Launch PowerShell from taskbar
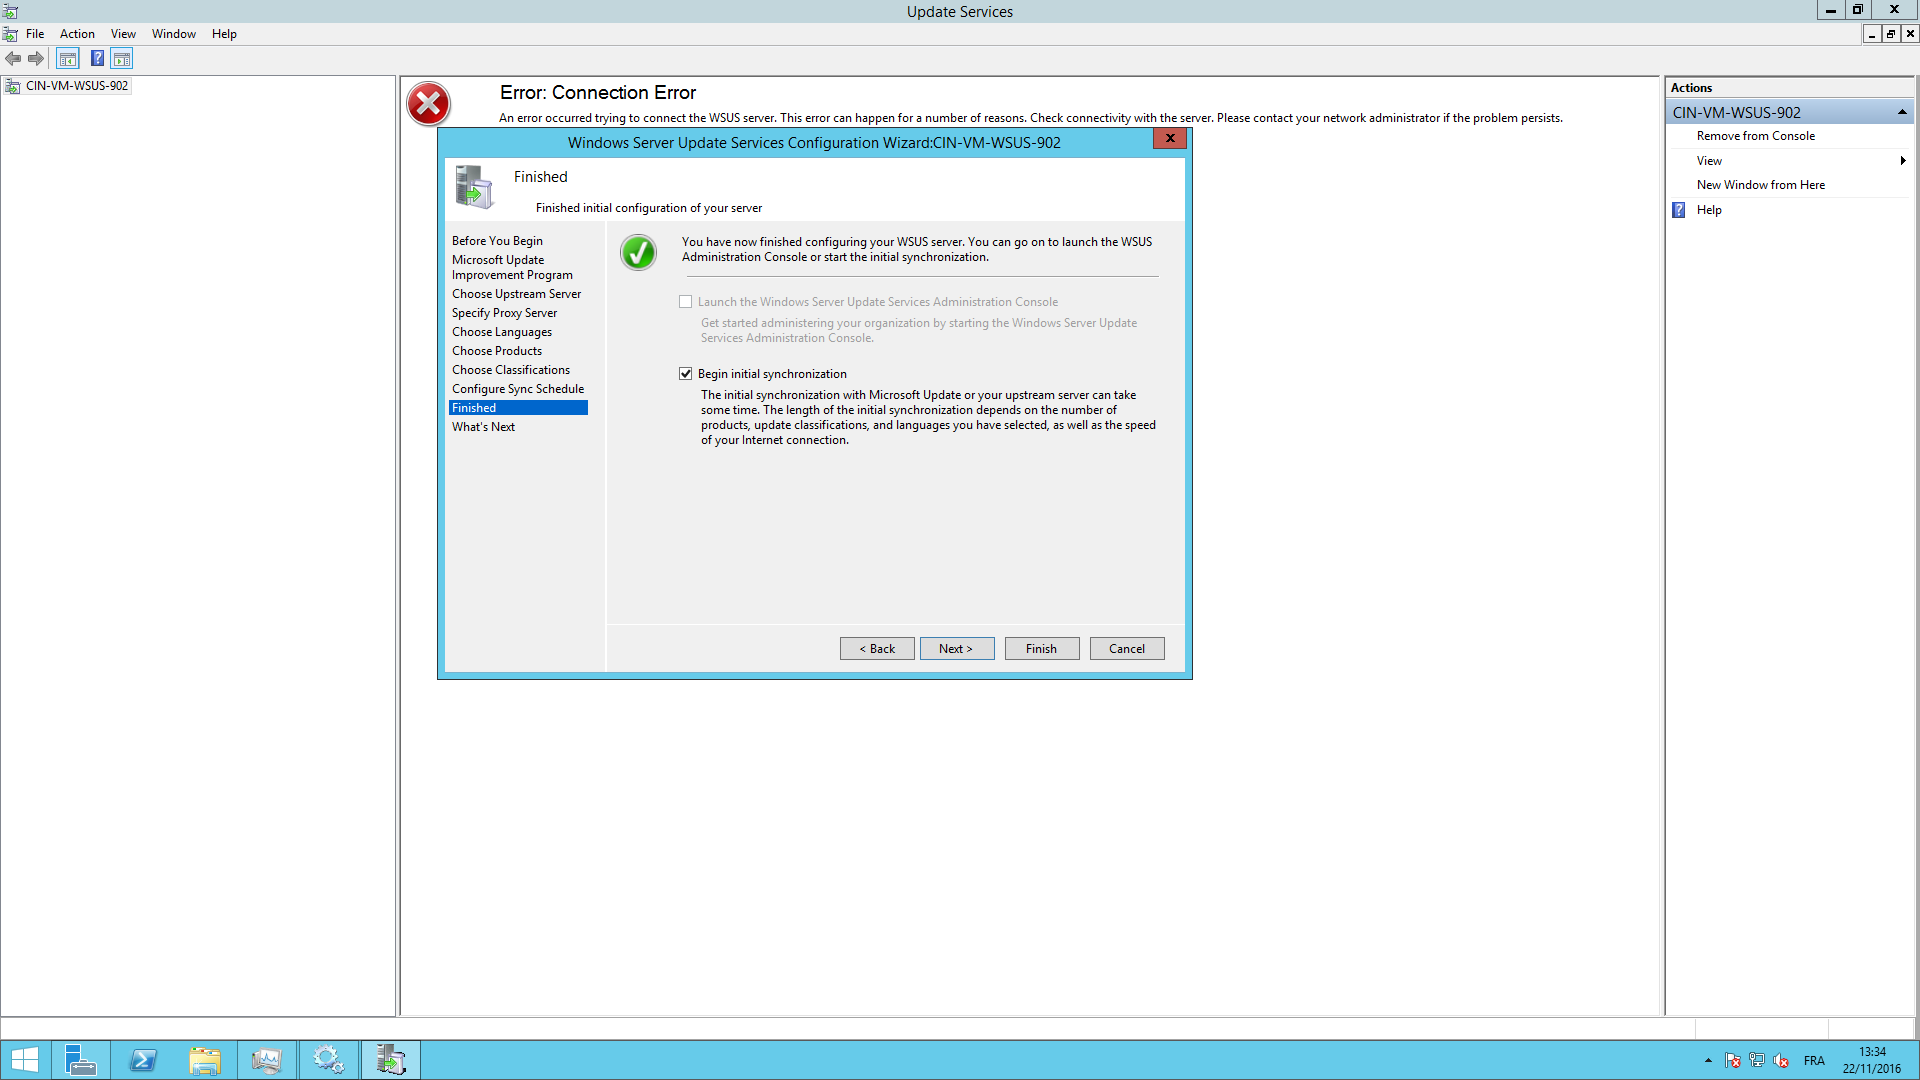Screen dimensions: 1920x1080 tap(143, 1060)
